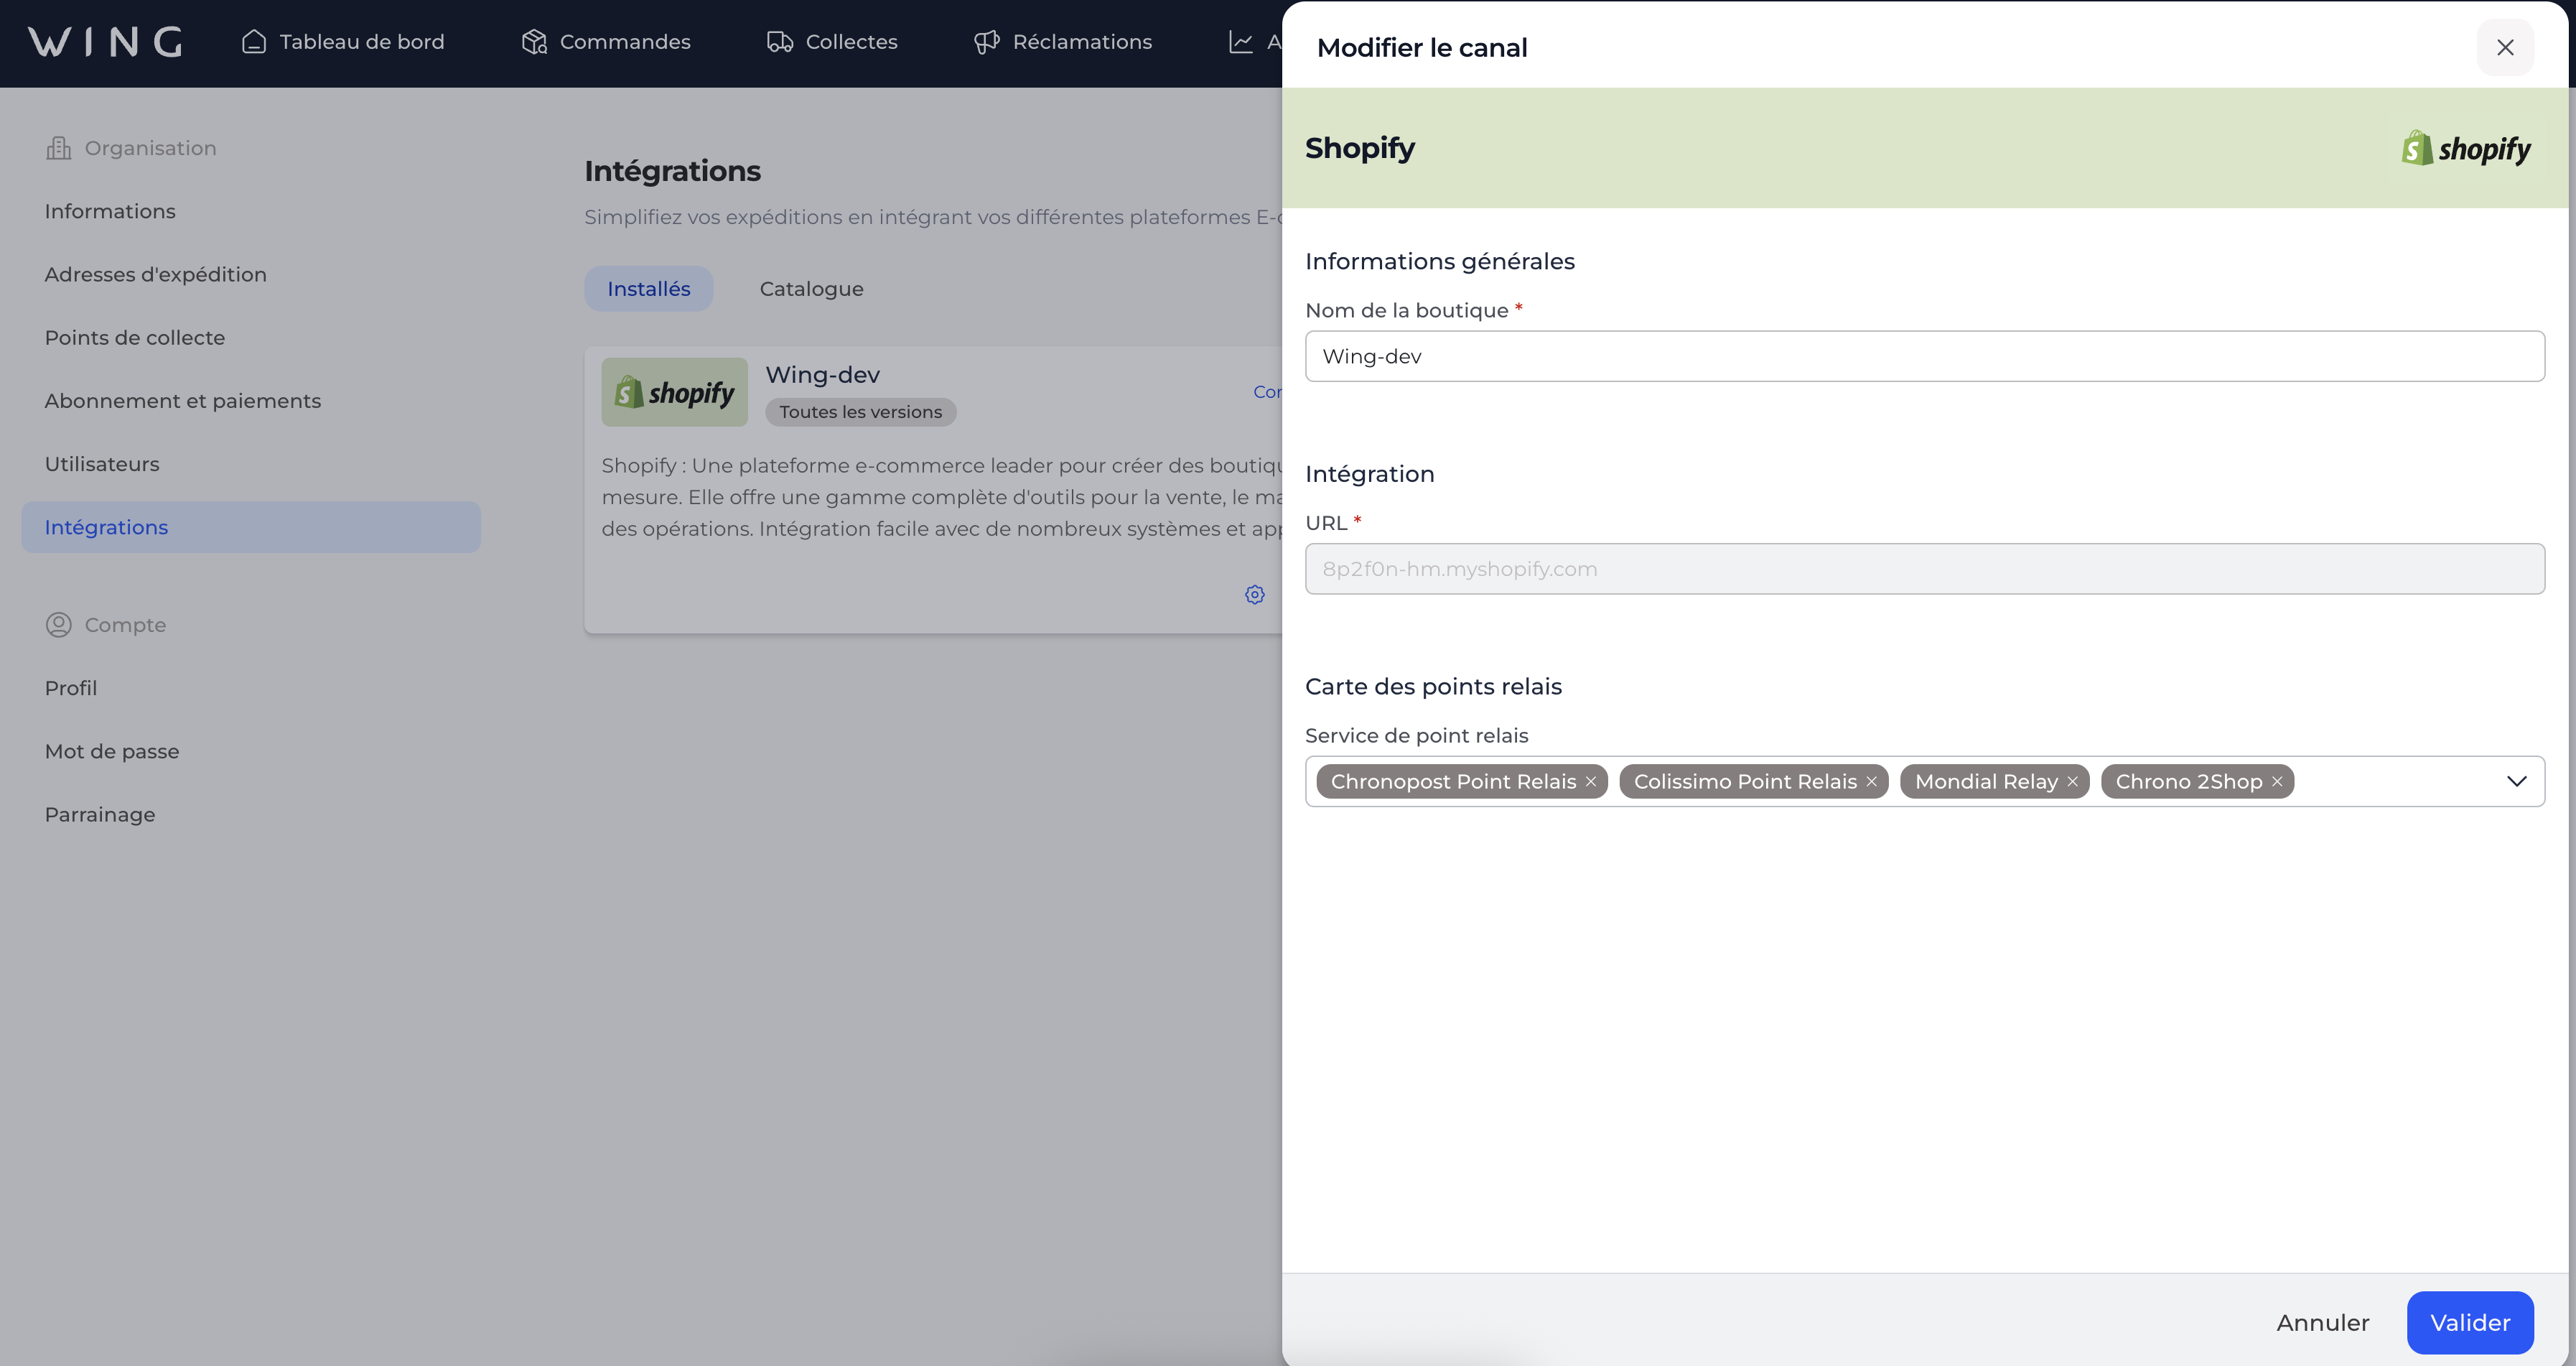Open settings gear on Wing-dev card

pyautogui.click(x=1254, y=595)
